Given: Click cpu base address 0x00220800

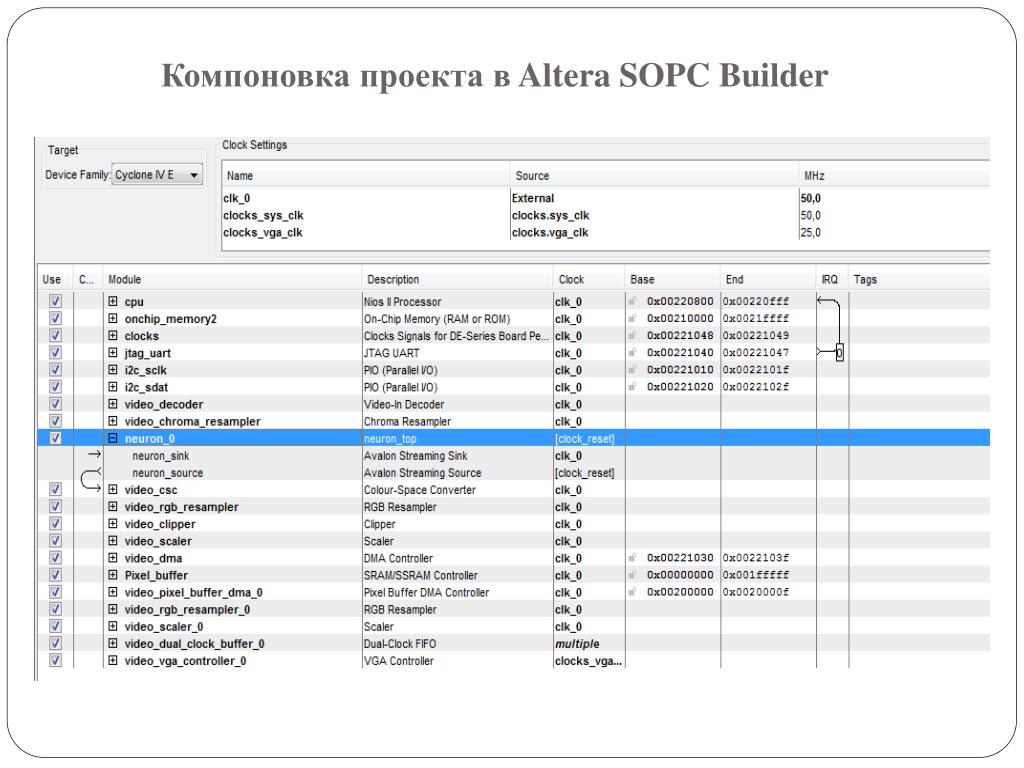Looking at the screenshot, I should pyautogui.click(x=680, y=301).
